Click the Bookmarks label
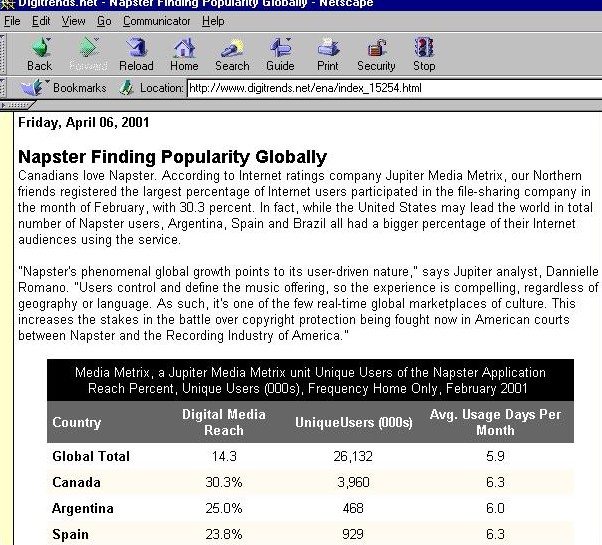602x545 pixels. click(79, 88)
